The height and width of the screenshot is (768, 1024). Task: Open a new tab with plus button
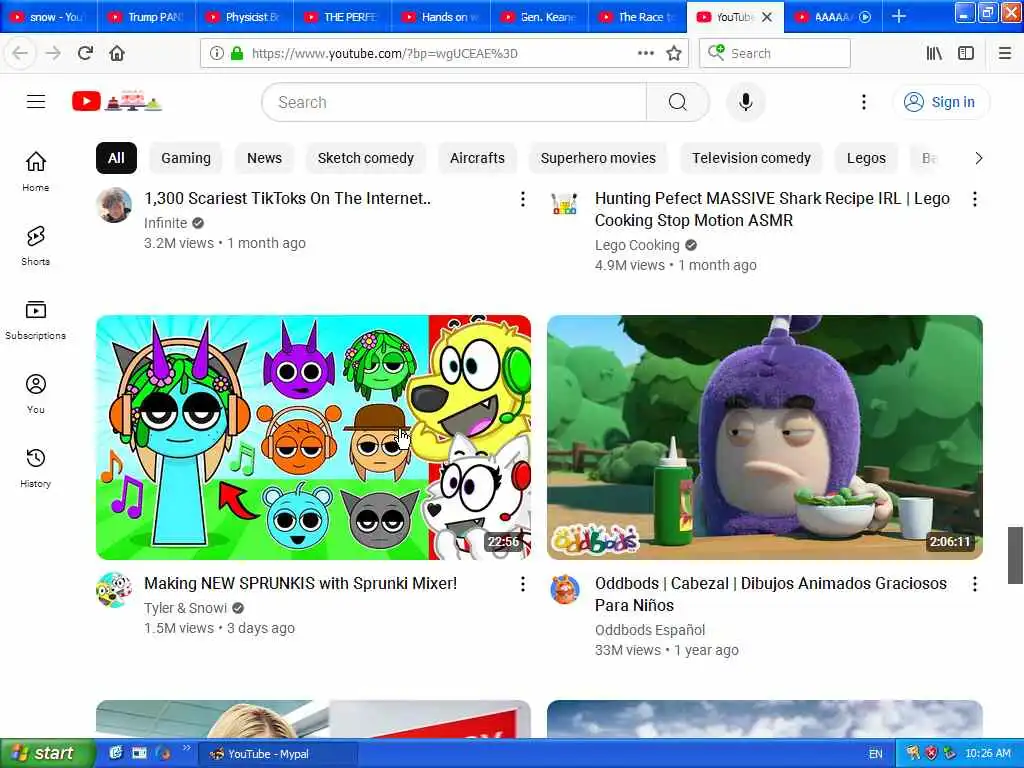pos(899,16)
